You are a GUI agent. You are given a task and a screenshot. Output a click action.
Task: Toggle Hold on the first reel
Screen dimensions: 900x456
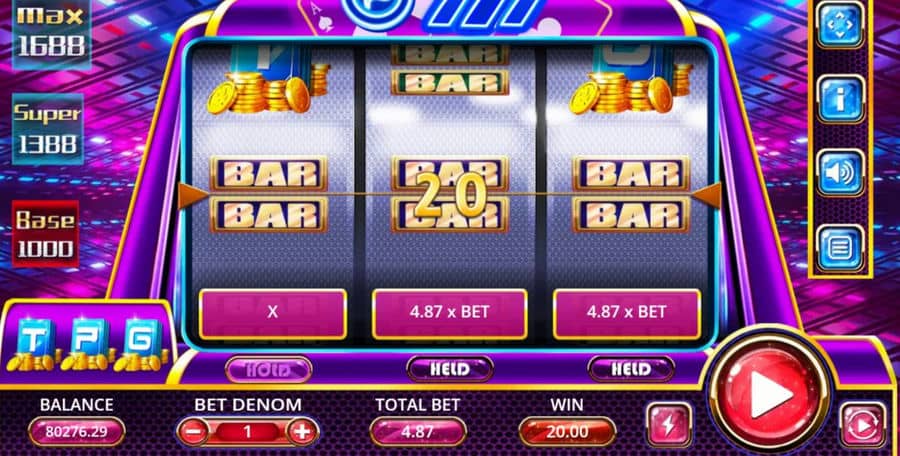tap(269, 369)
